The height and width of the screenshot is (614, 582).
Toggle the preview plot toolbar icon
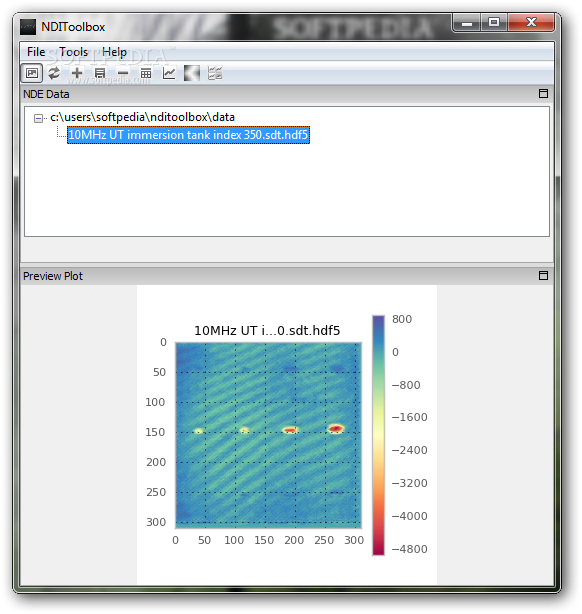coord(32,73)
